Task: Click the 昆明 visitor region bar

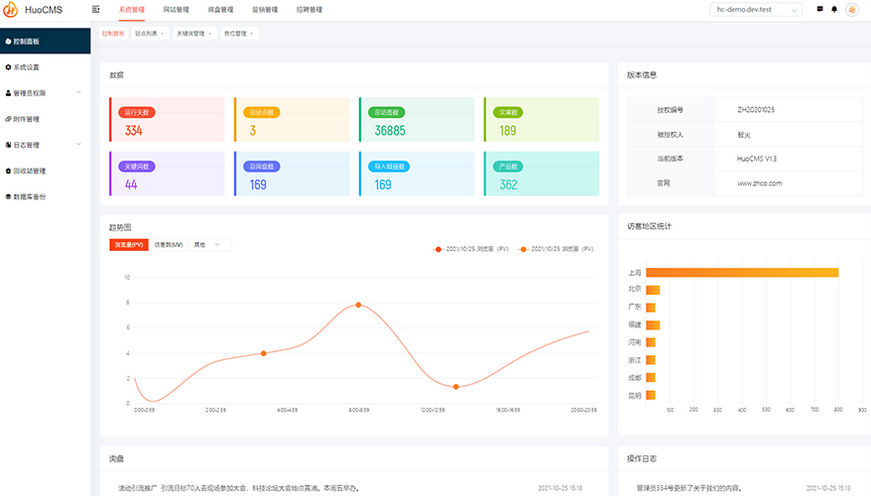Action: [650, 395]
